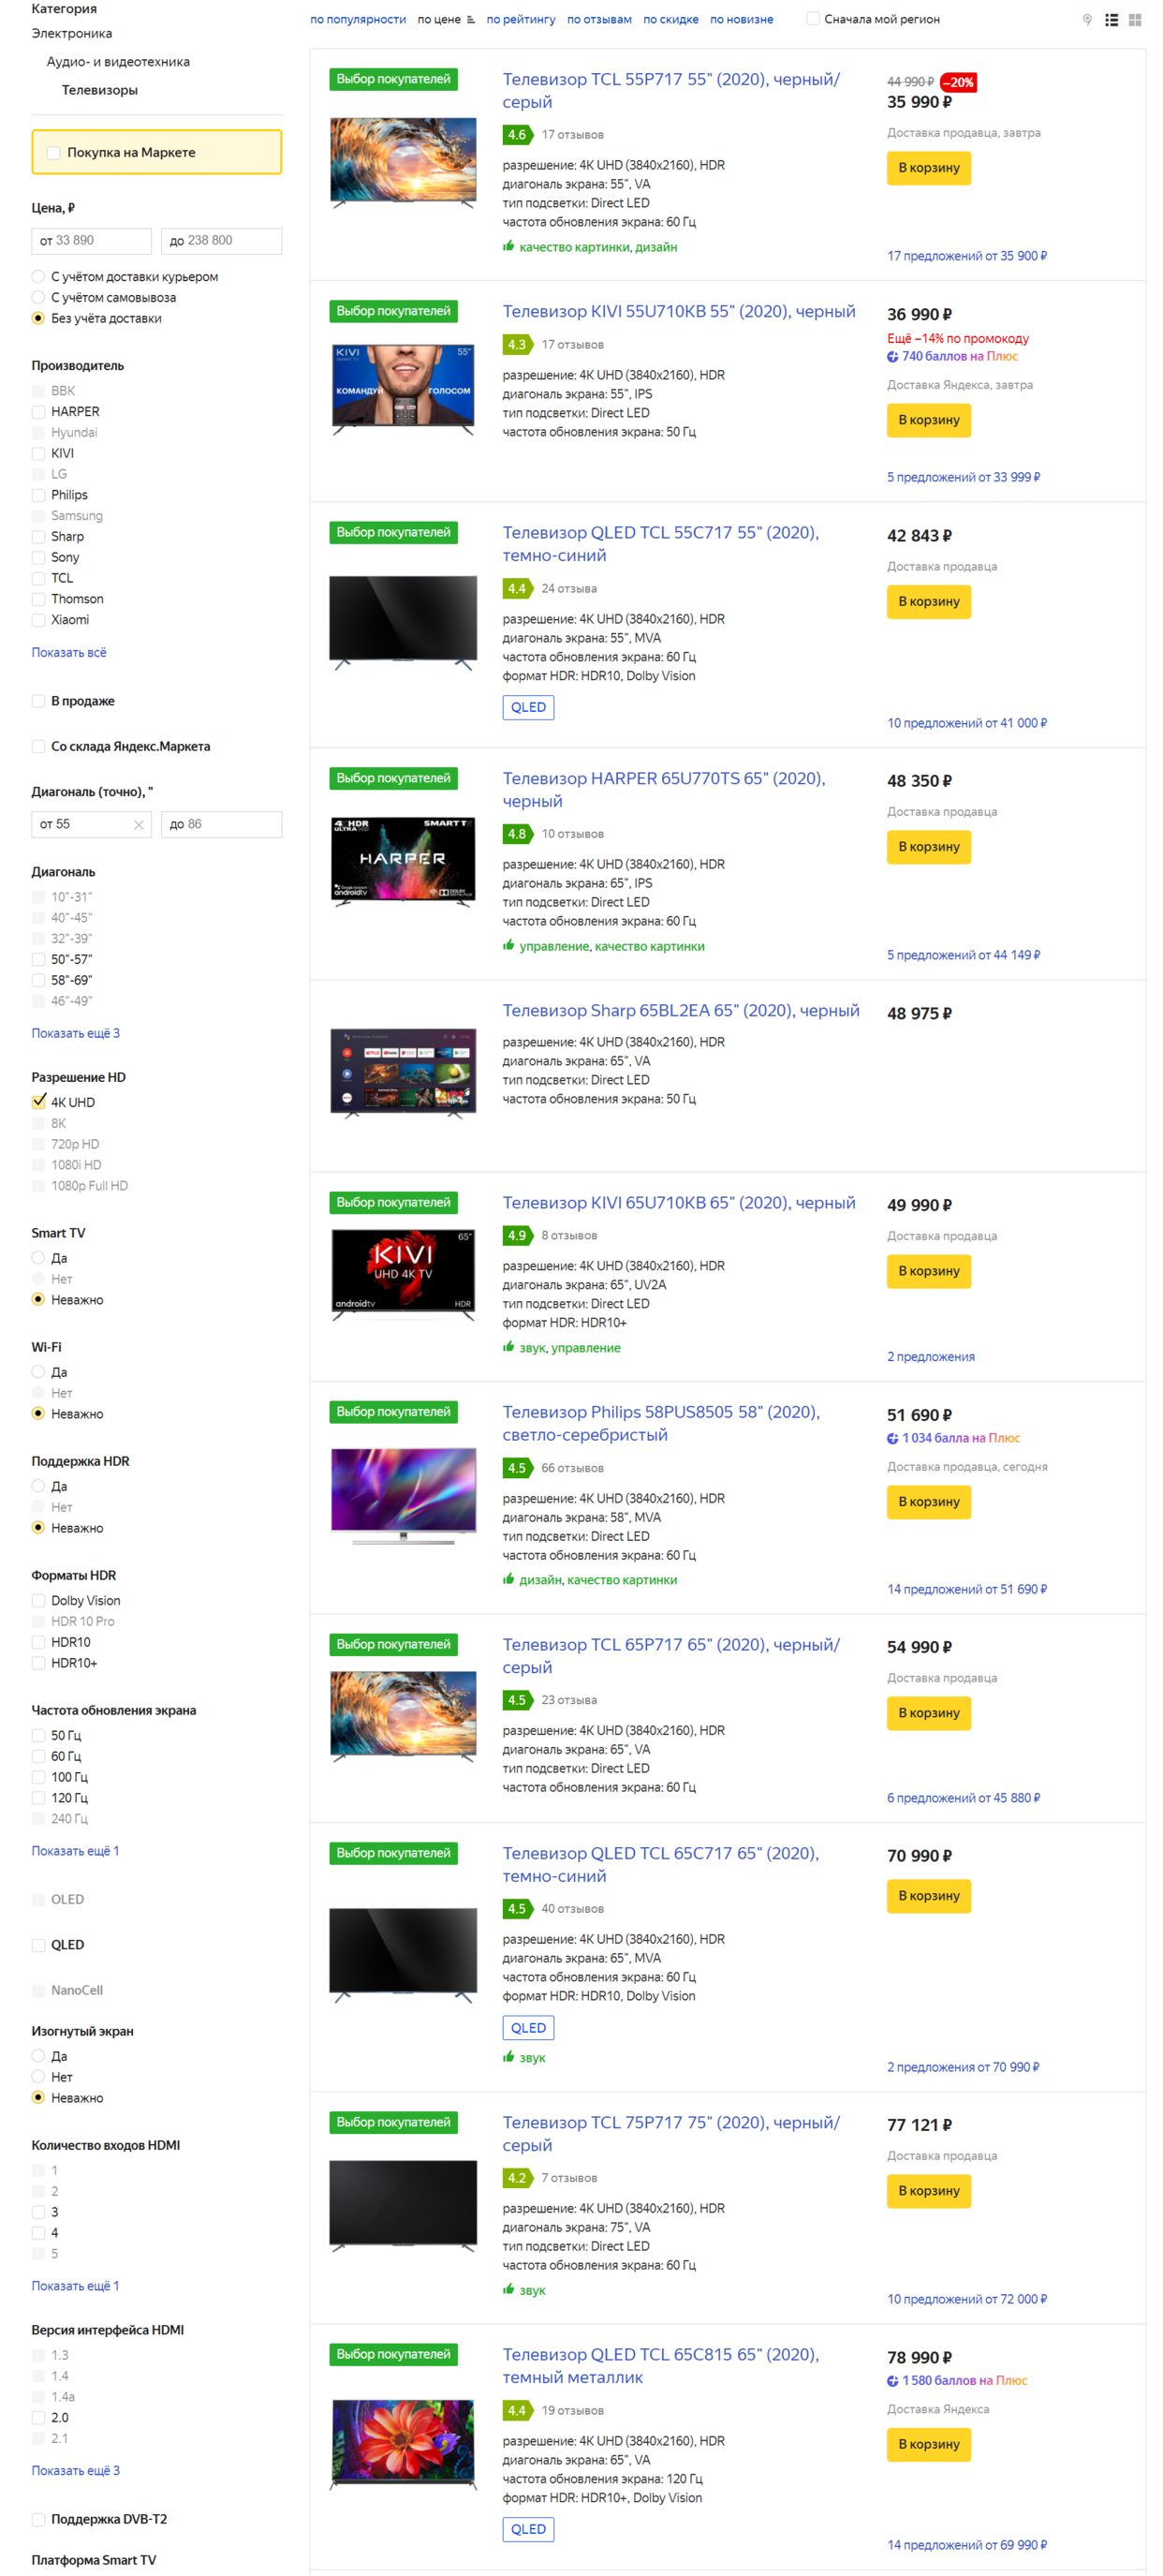Viewport: 1163px width, 2576px height.
Task: Click maximum price field 'до 238 800'
Action: pos(221,241)
